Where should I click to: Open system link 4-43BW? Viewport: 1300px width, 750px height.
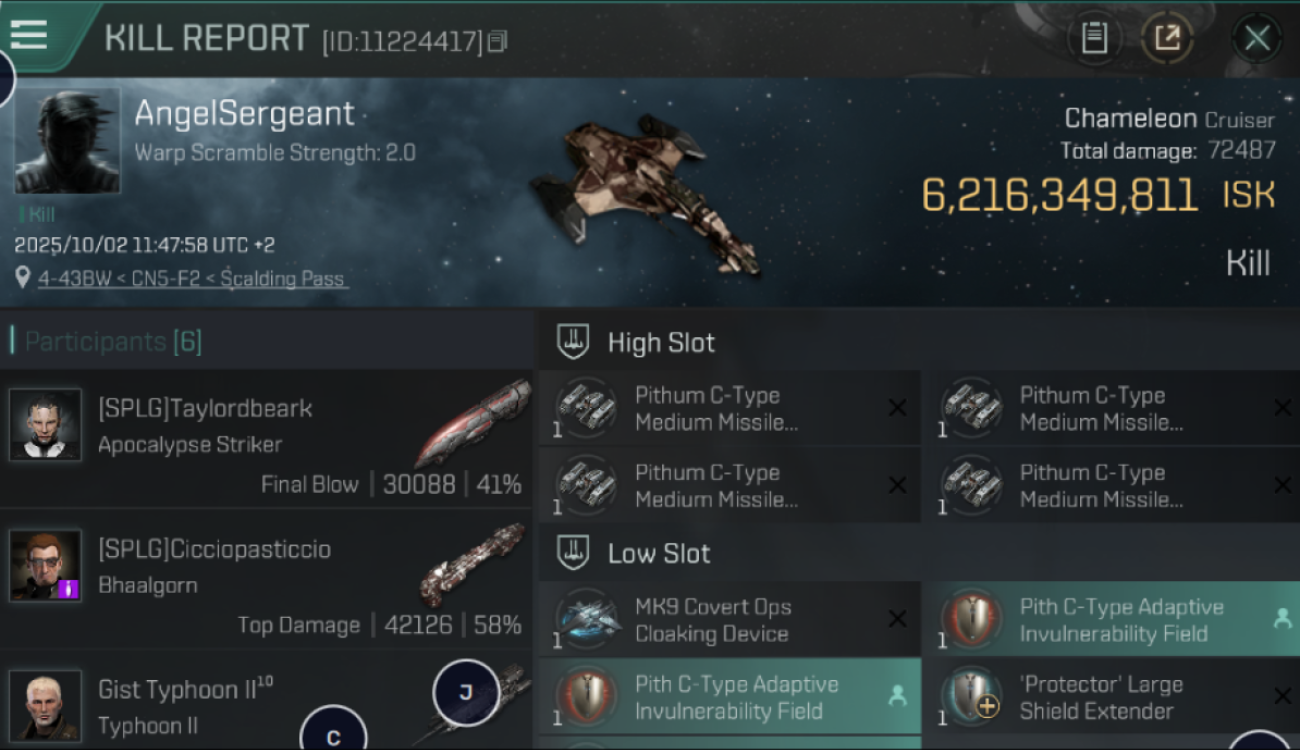pyautogui.click(x=69, y=279)
